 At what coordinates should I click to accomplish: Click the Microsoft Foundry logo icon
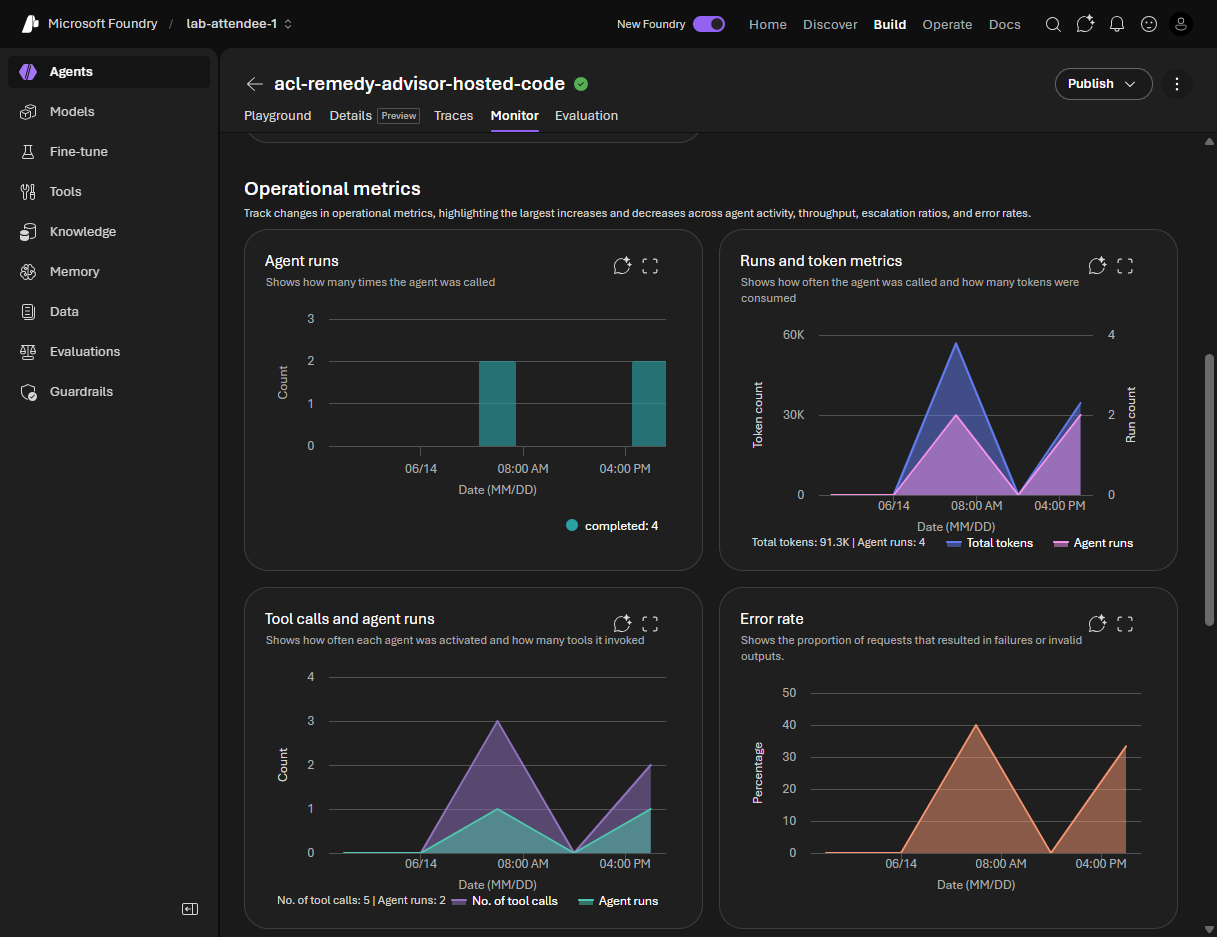click(x=30, y=23)
